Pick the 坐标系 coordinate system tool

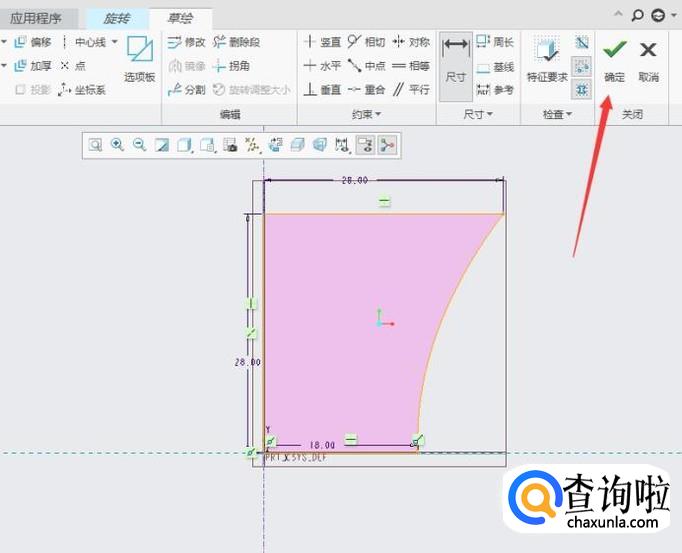coord(82,90)
